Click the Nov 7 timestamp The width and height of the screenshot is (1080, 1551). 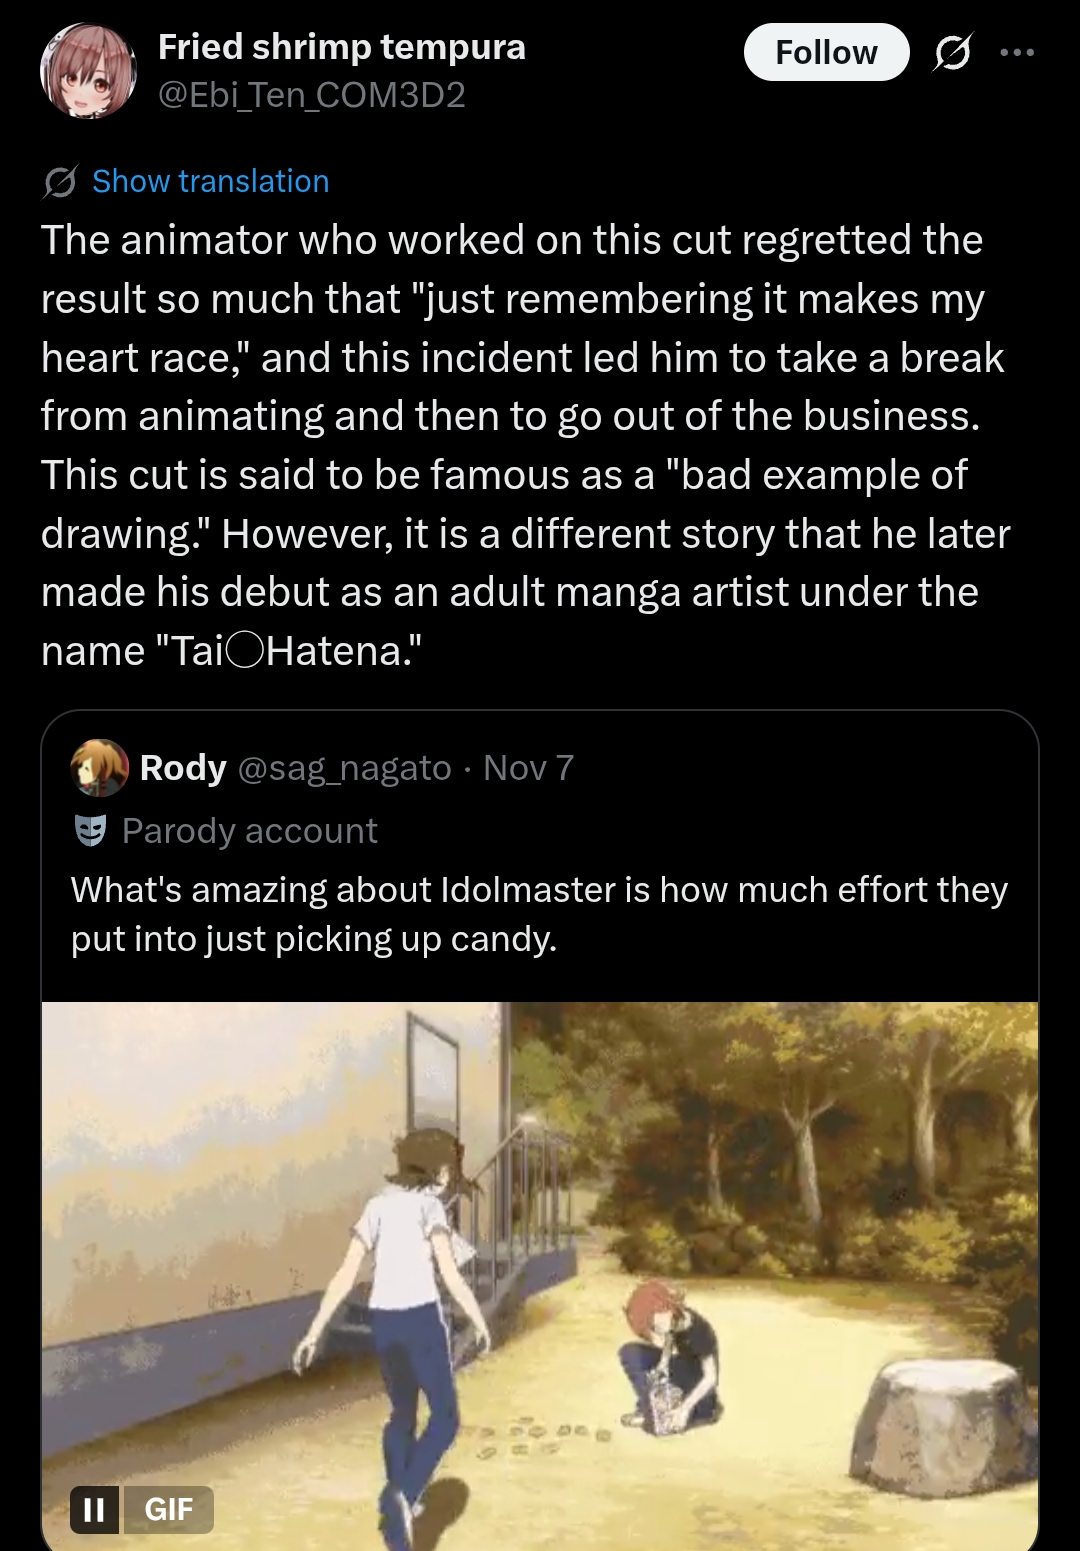(x=528, y=768)
